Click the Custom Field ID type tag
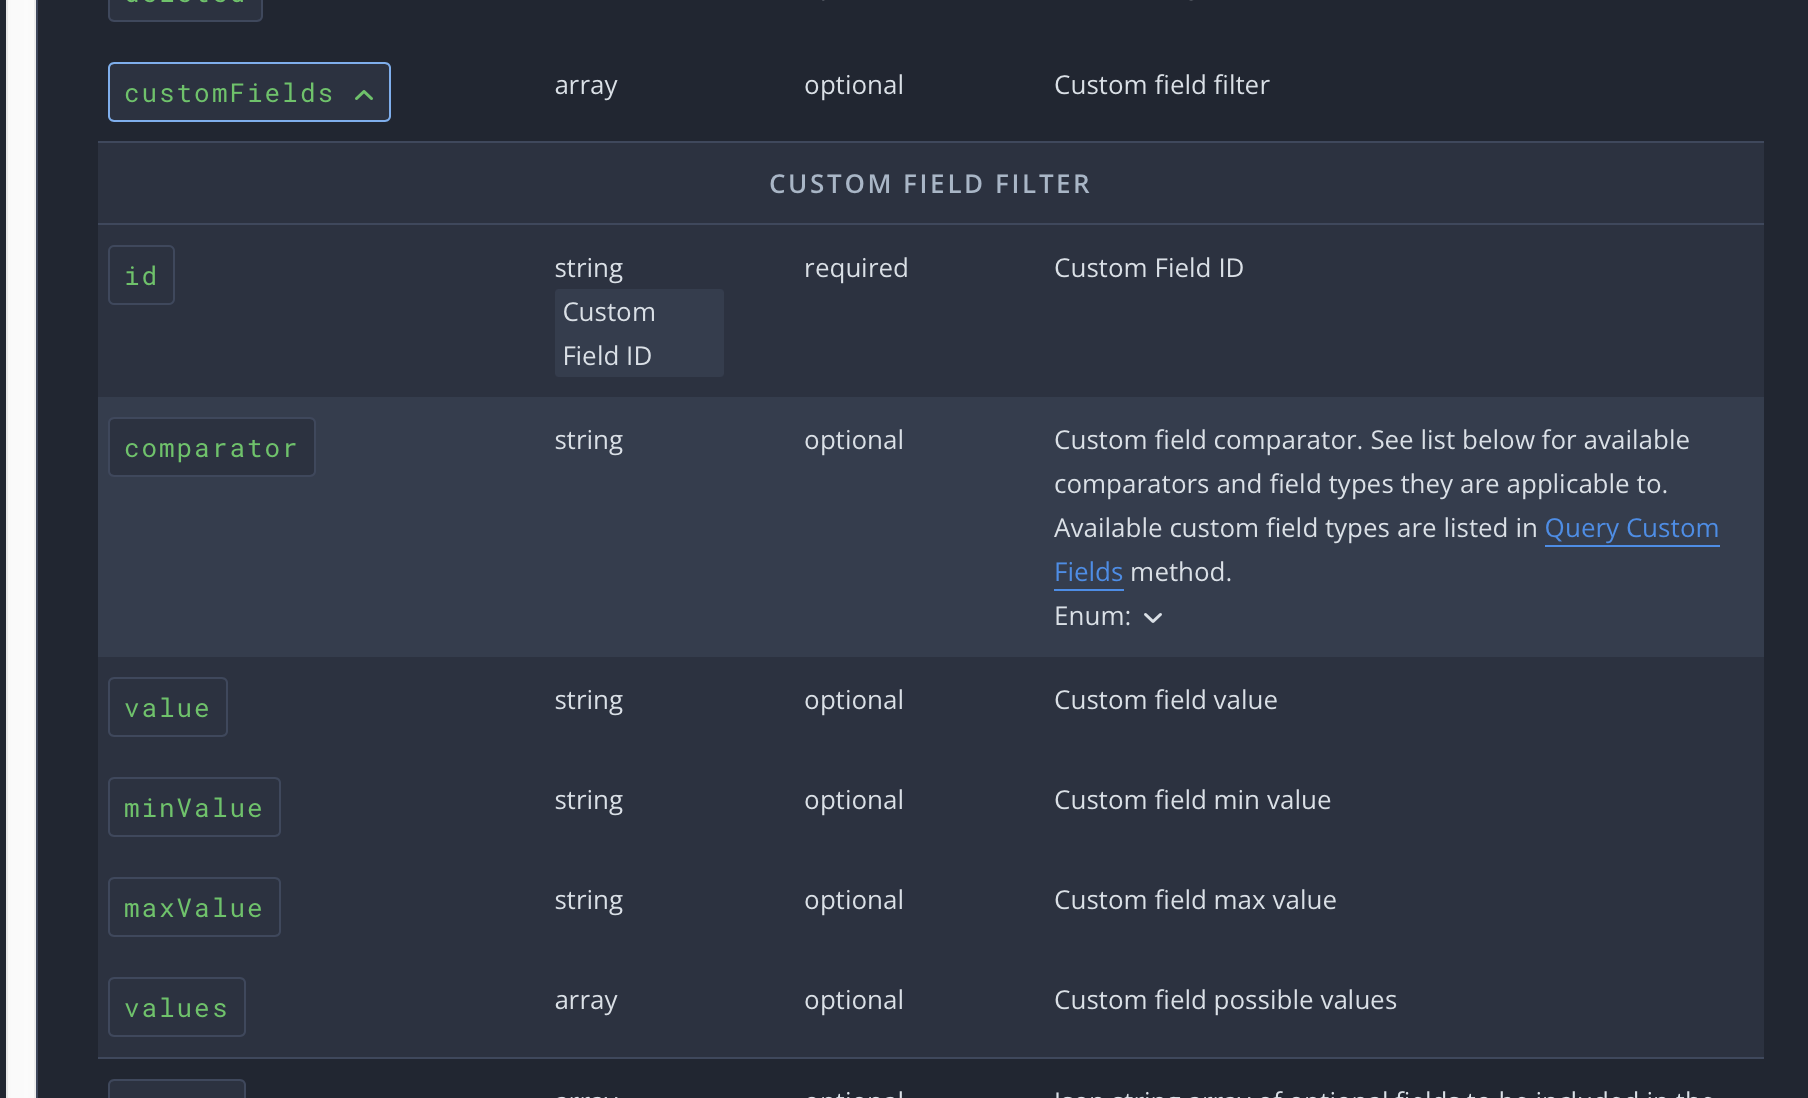Viewport: 1808px width, 1098px height. [638, 334]
